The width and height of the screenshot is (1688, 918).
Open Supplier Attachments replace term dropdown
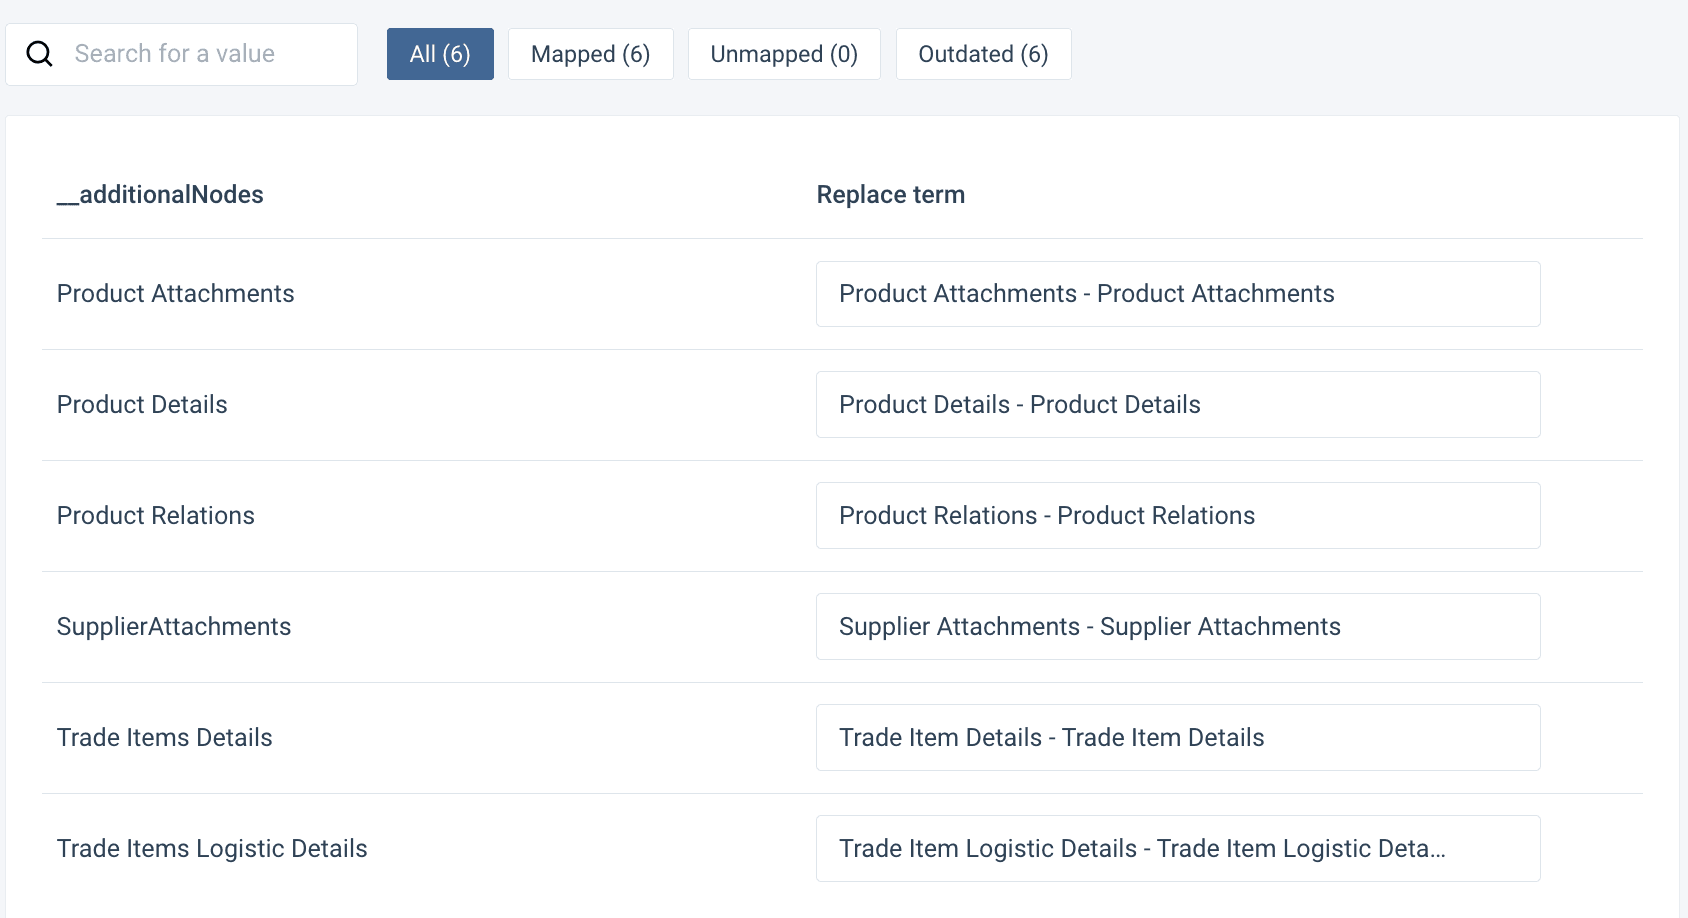pyautogui.click(x=1177, y=627)
